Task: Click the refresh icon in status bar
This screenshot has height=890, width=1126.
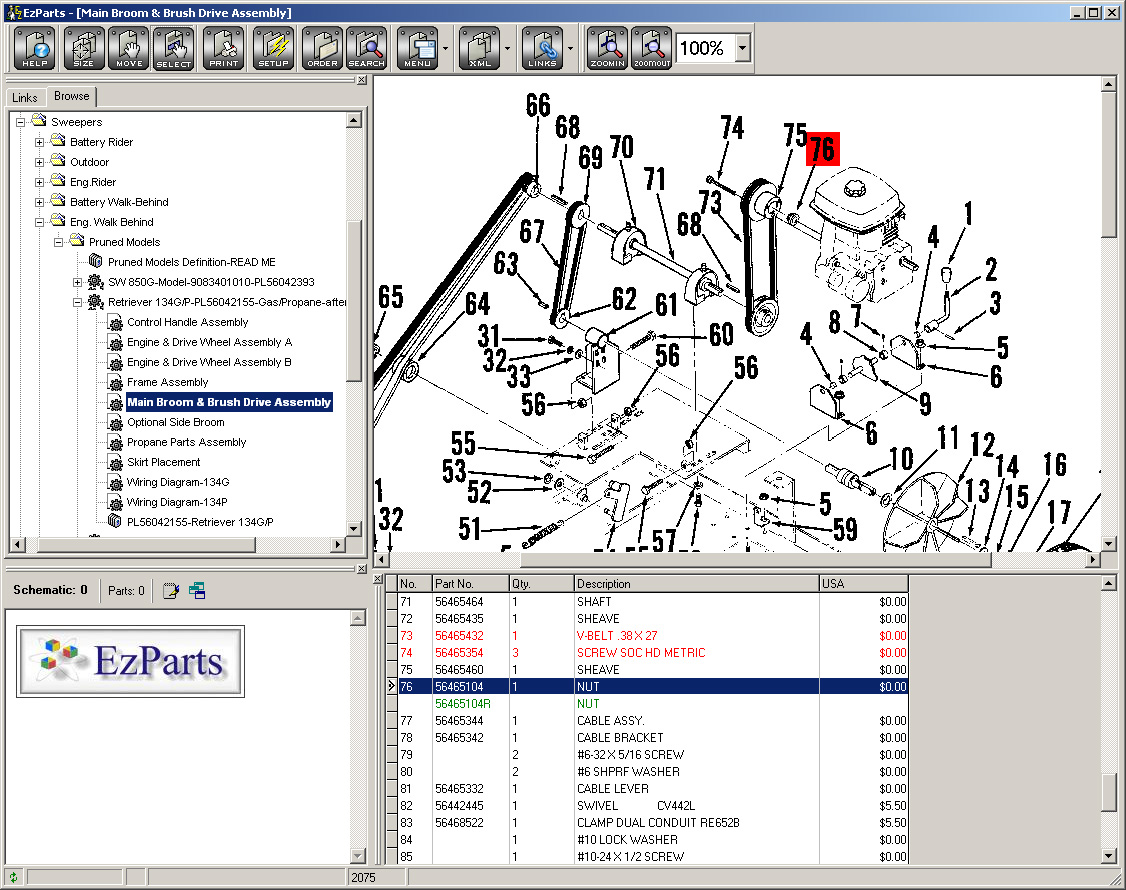Action: pos(13,877)
